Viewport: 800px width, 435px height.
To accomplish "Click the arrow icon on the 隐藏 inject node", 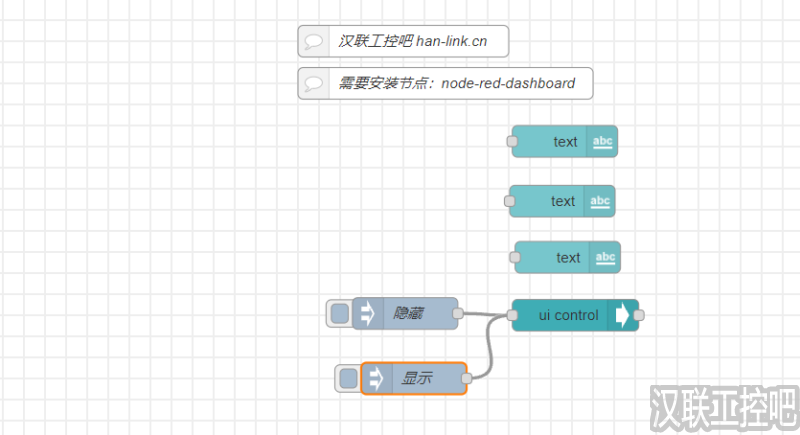I will point(366,314).
